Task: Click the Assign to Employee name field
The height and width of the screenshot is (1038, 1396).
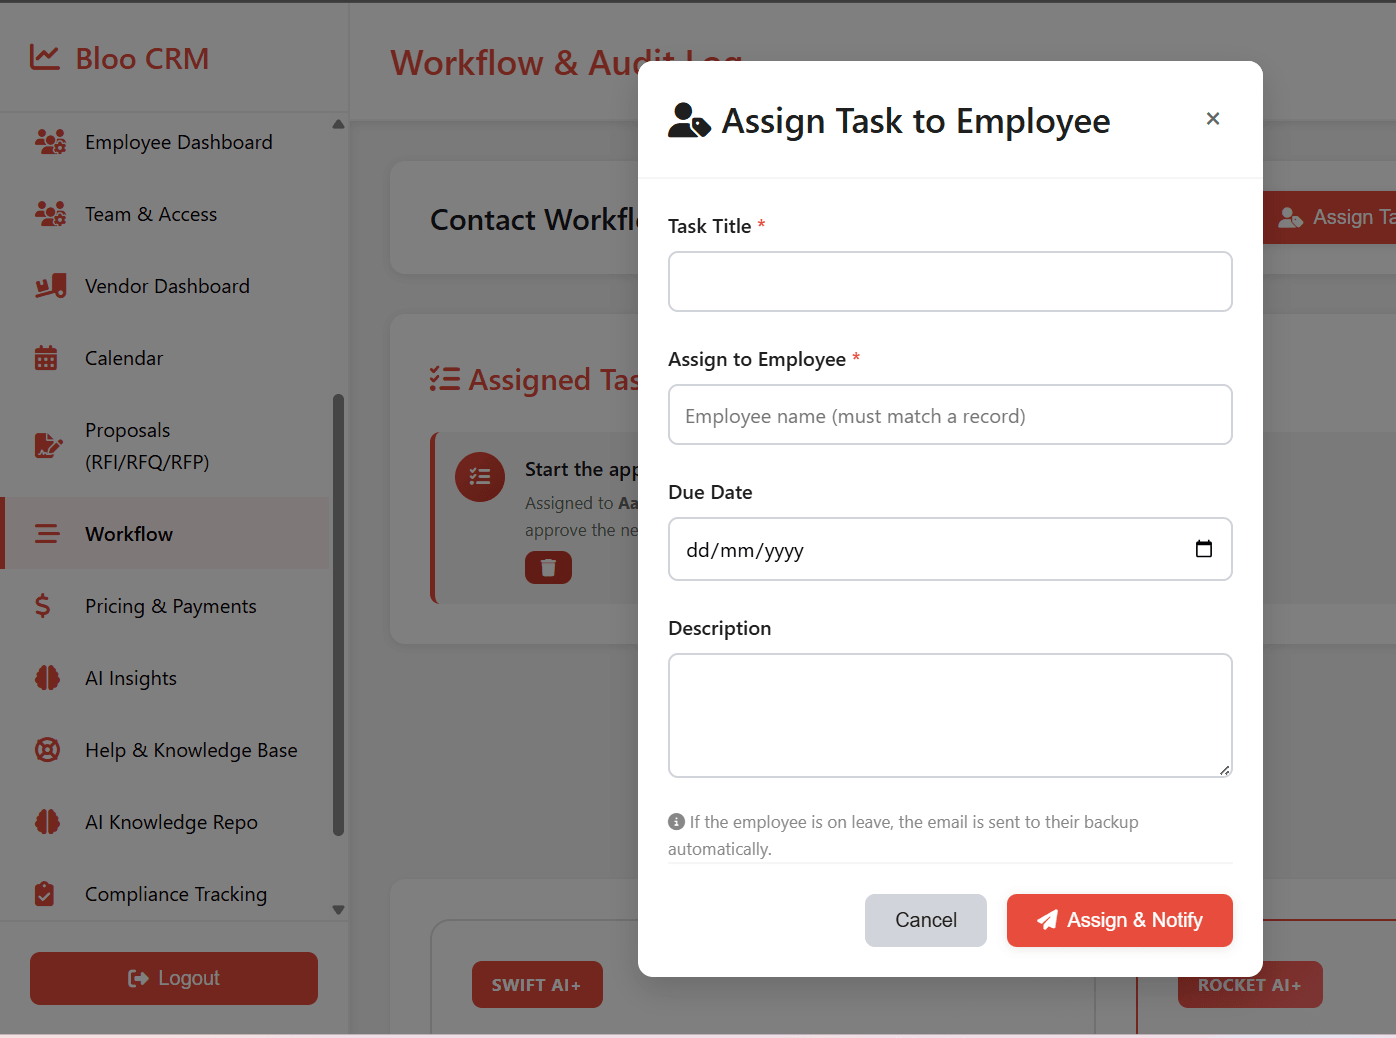Action: coord(950,415)
